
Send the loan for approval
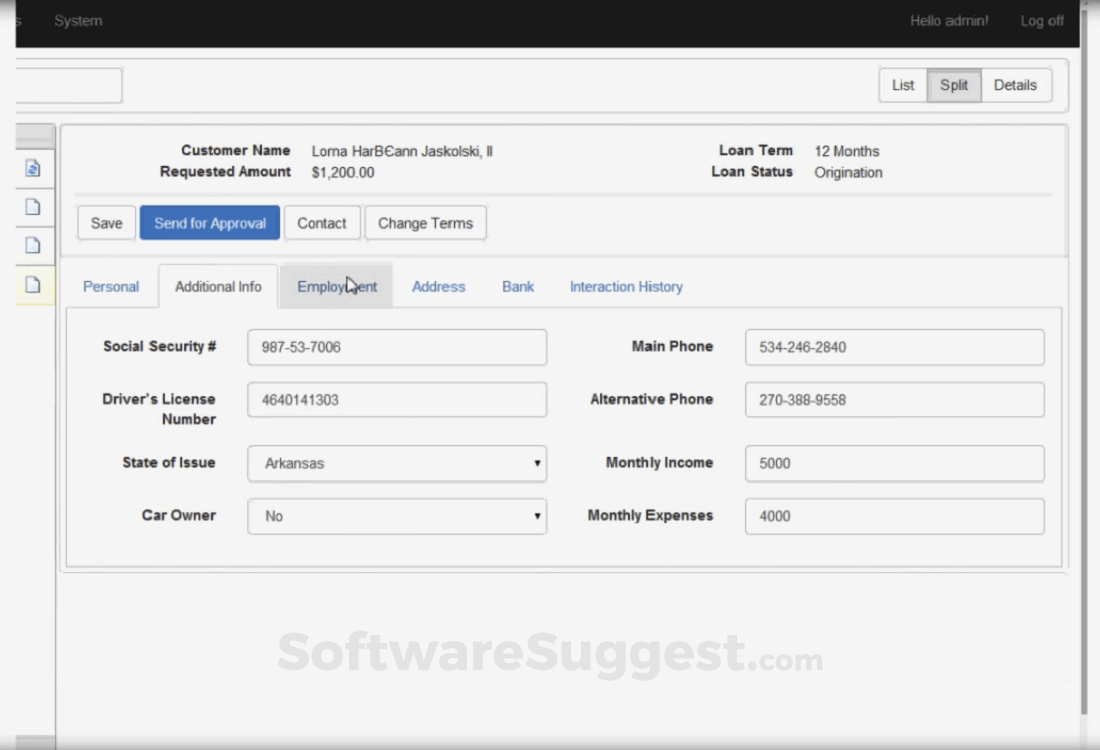(x=209, y=222)
